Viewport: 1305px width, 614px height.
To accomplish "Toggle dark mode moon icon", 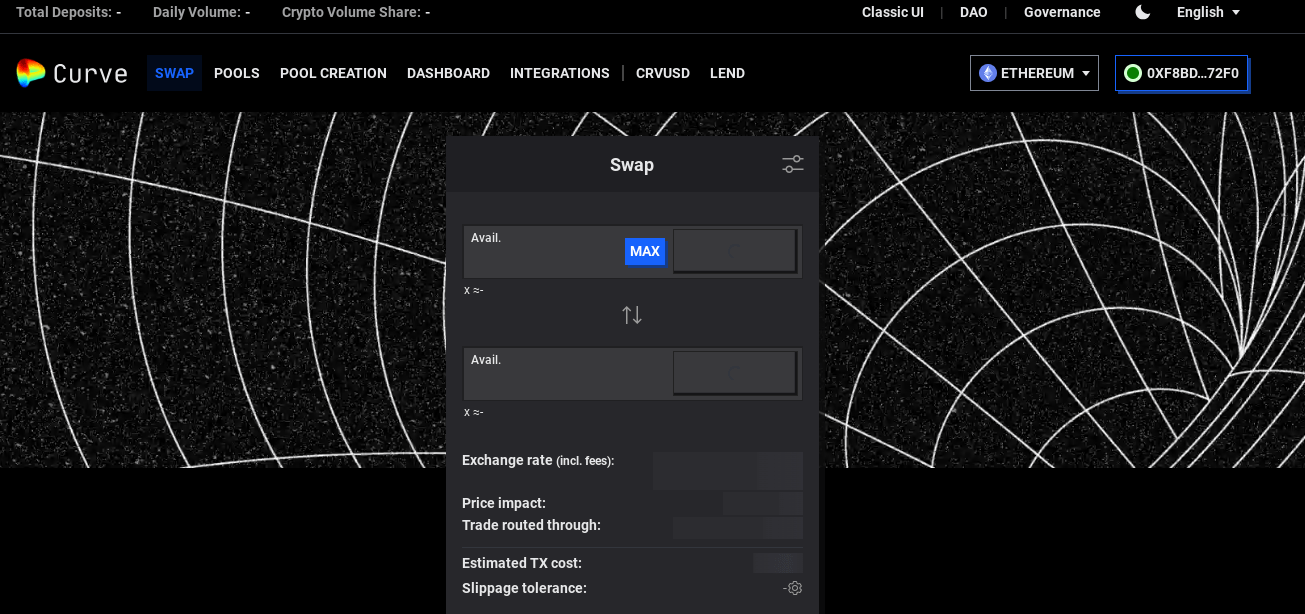I will [x=1143, y=12].
